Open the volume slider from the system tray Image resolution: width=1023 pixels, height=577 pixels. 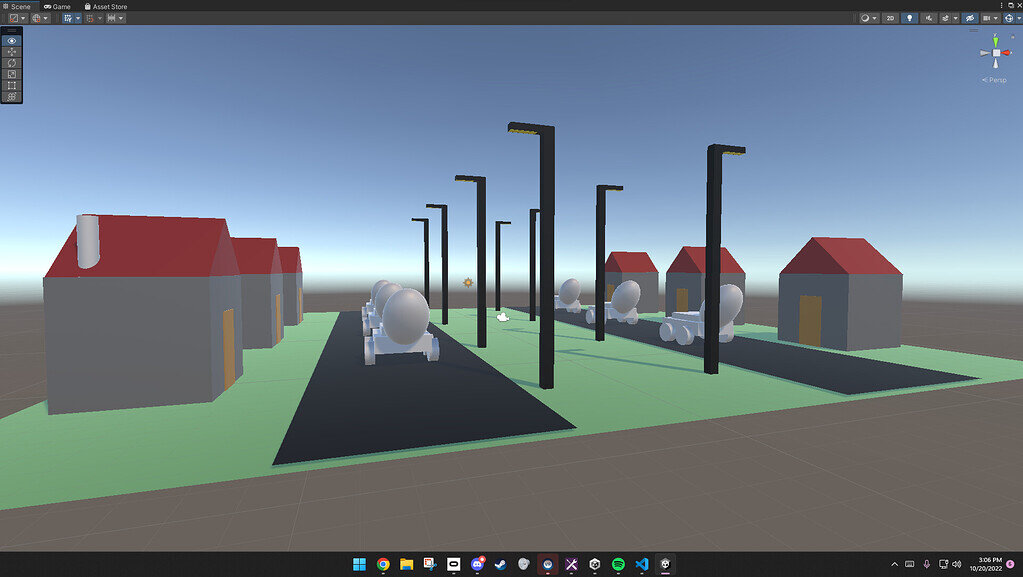pyautogui.click(x=956, y=565)
